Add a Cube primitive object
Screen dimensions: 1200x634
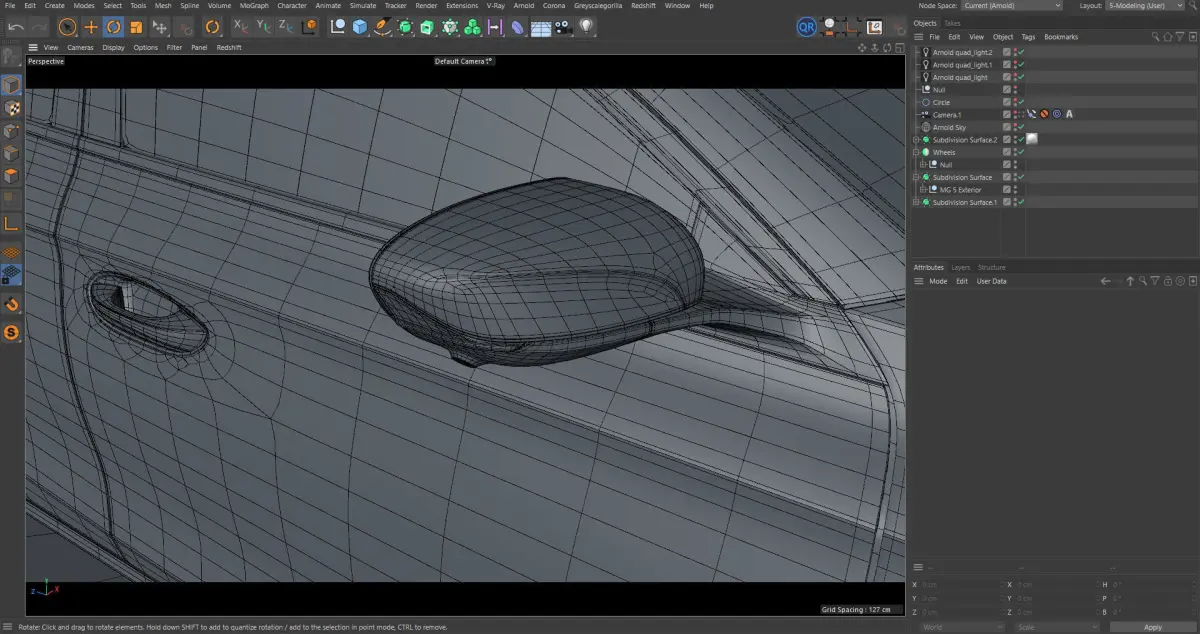click(360, 27)
